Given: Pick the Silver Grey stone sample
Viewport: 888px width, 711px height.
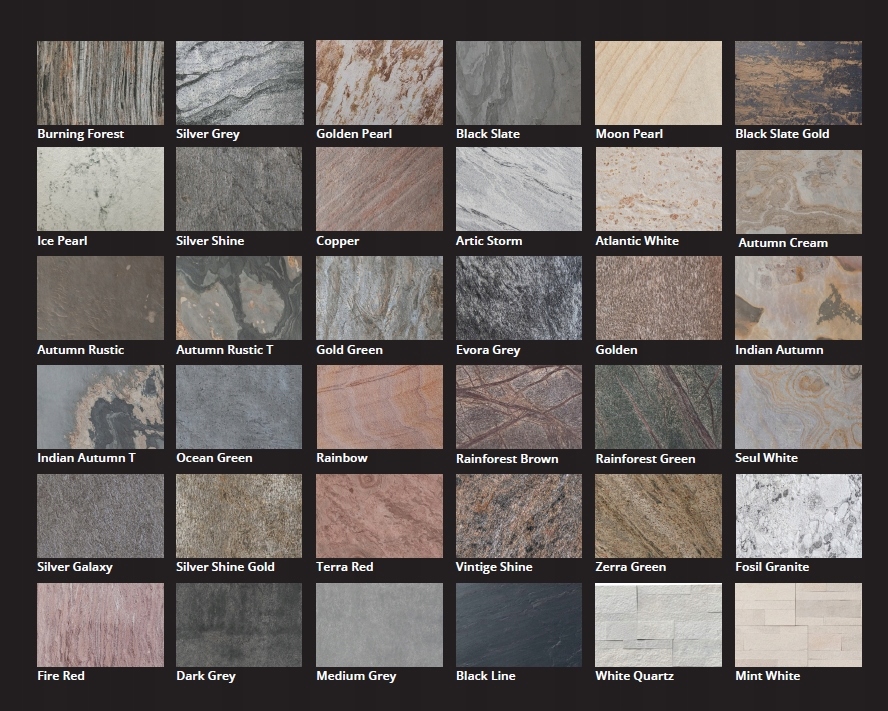Looking at the screenshot, I should coord(240,83).
